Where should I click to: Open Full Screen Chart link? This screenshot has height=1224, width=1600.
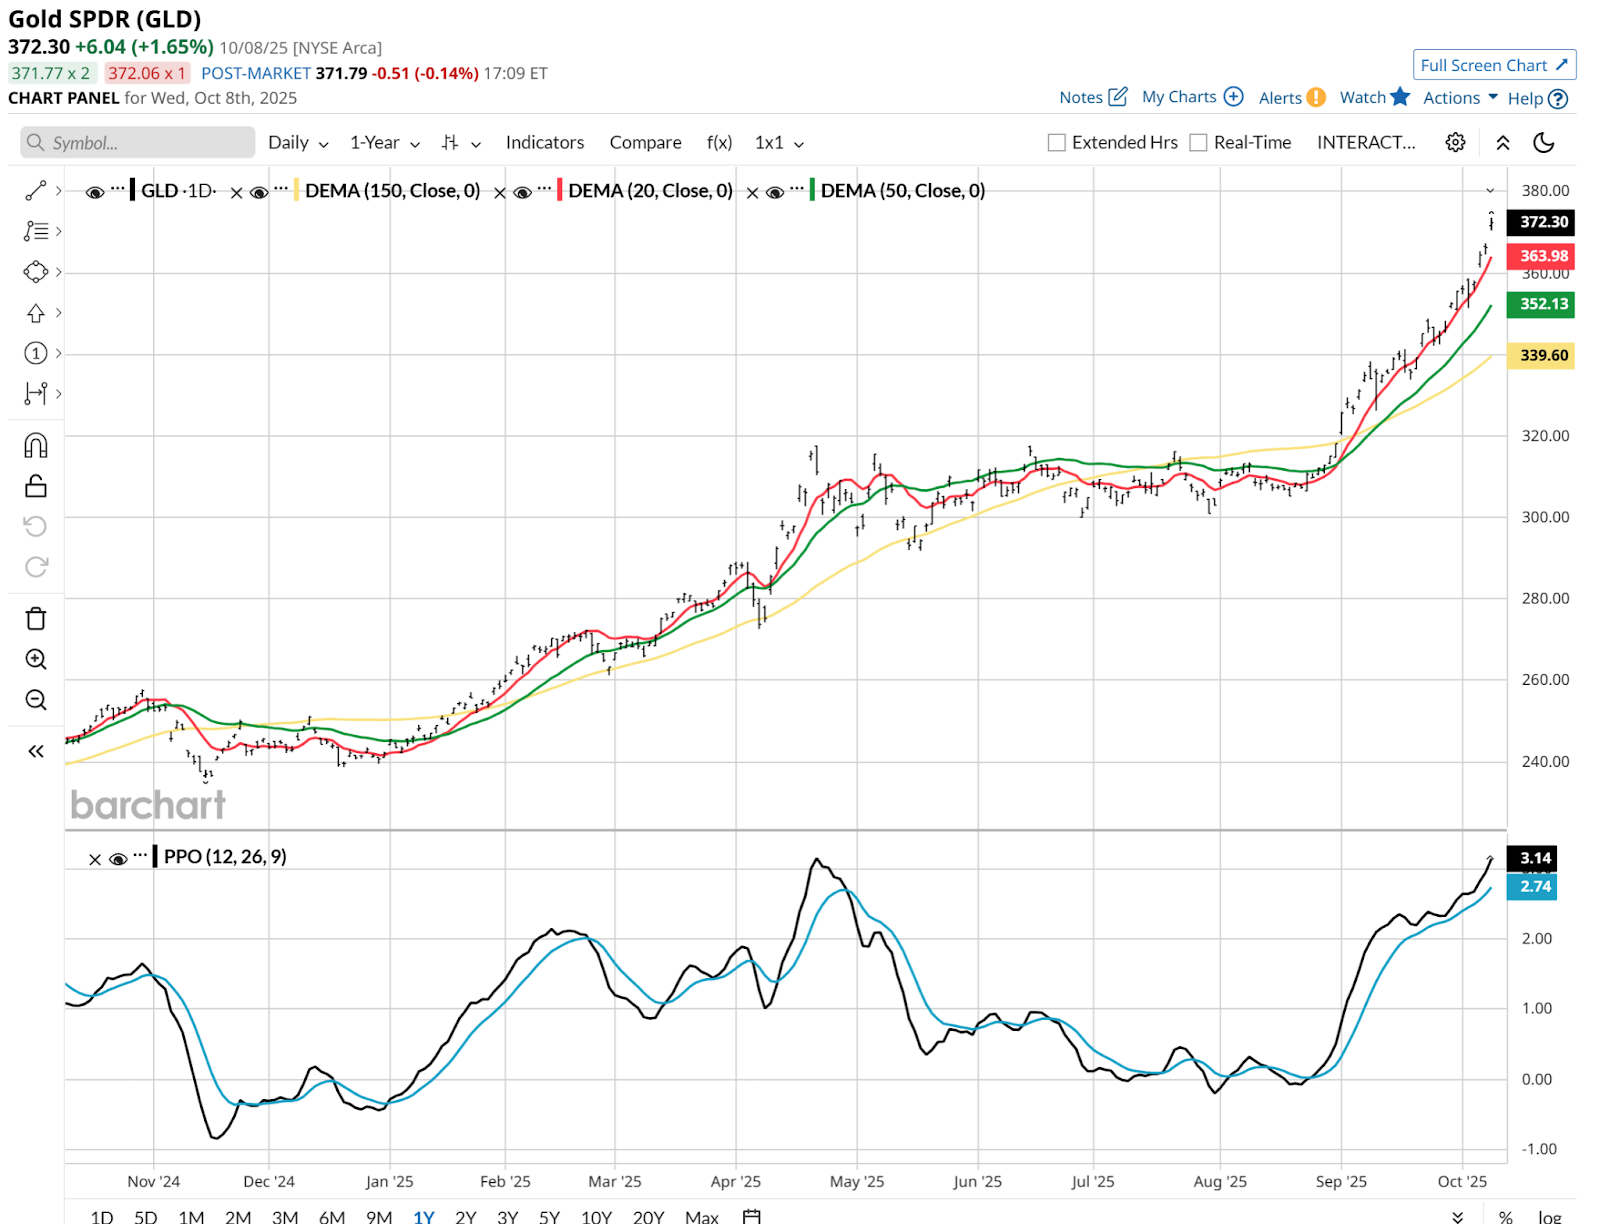(x=1494, y=65)
